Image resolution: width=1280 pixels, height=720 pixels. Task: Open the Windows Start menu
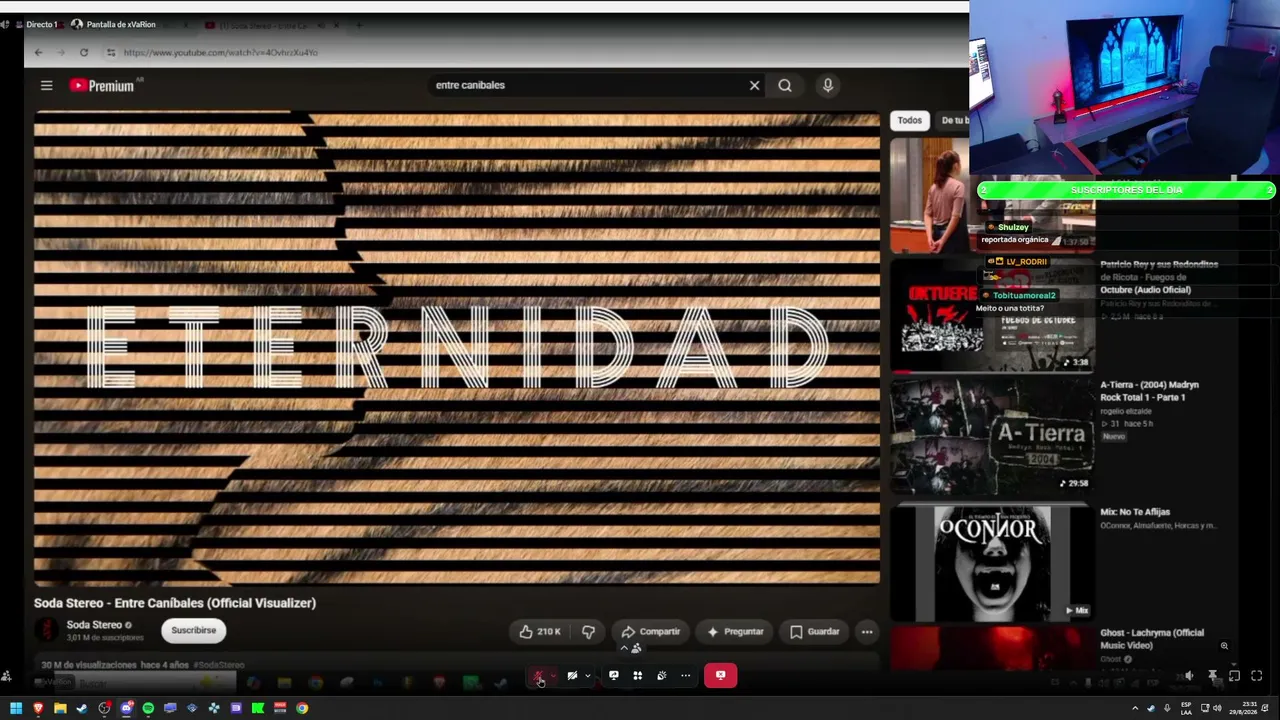click(16, 709)
